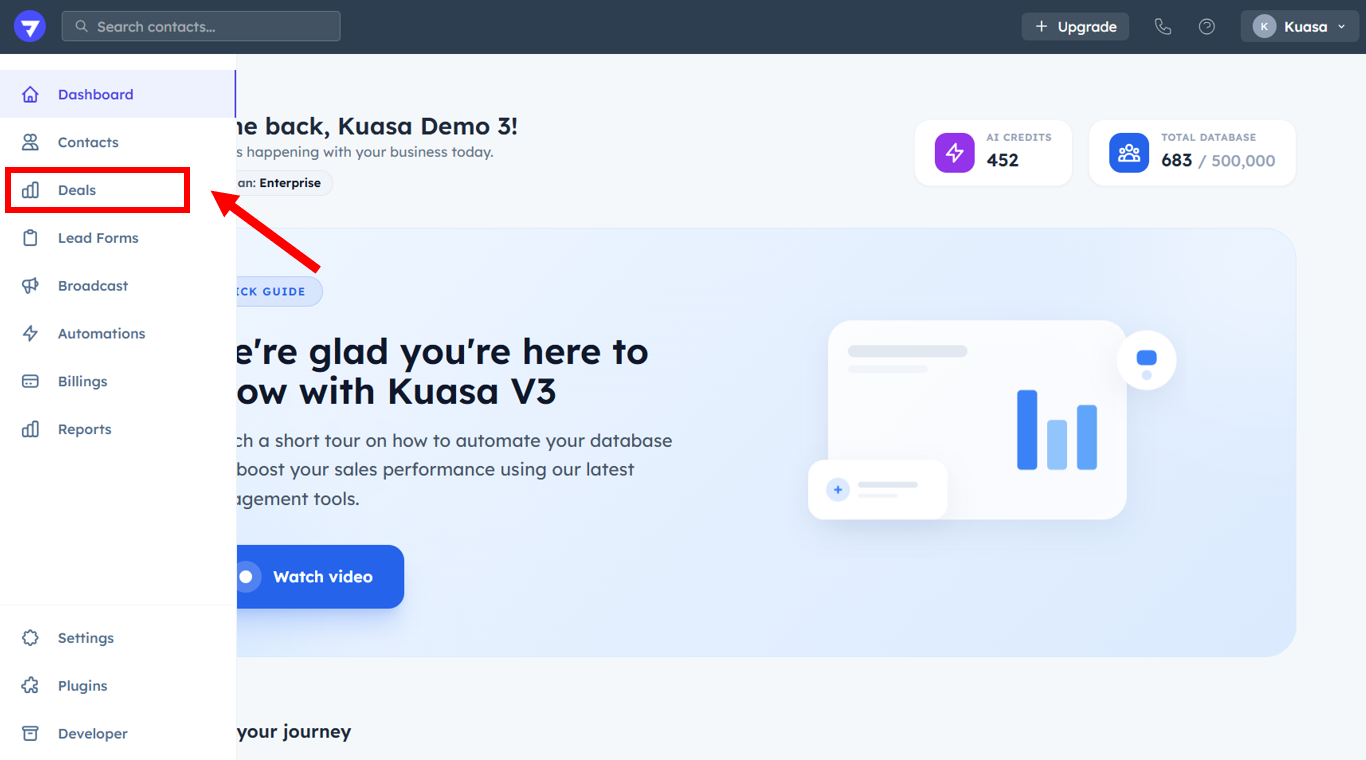Image resolution: width=1366 pixels, height=760 pixels.
Task: Click the Automations lightning bolt icon
Action: [x=31, y=334]
